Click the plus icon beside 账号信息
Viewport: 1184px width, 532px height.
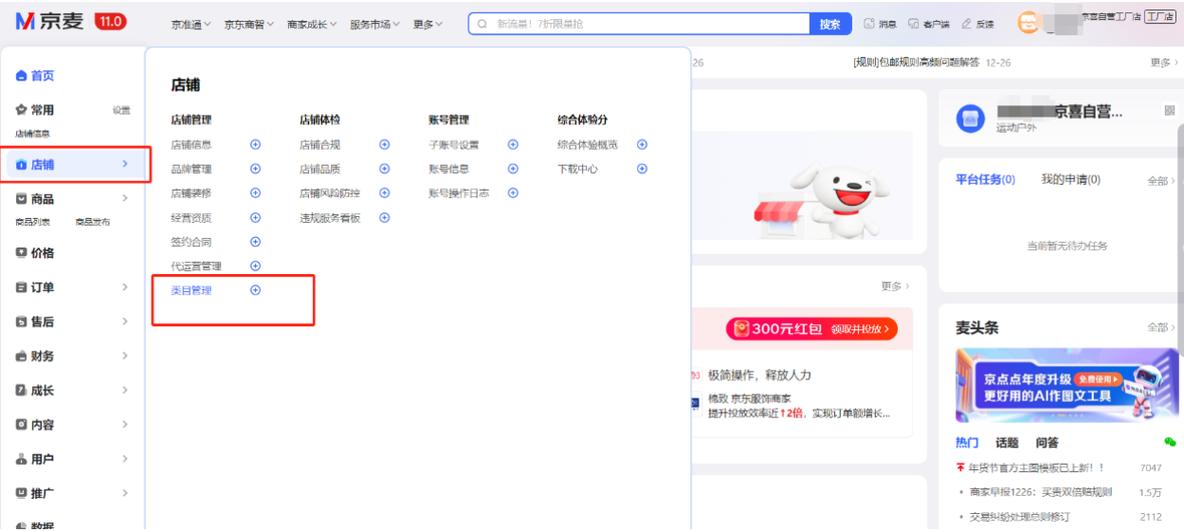tap(513, 169)
